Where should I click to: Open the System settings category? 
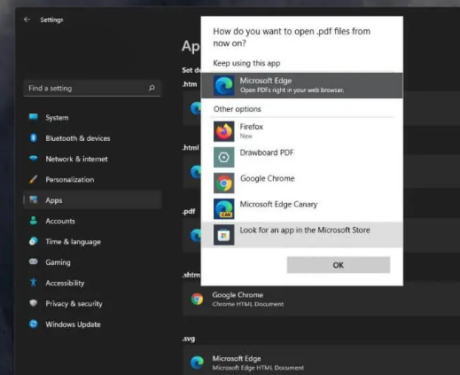(92, 117)
